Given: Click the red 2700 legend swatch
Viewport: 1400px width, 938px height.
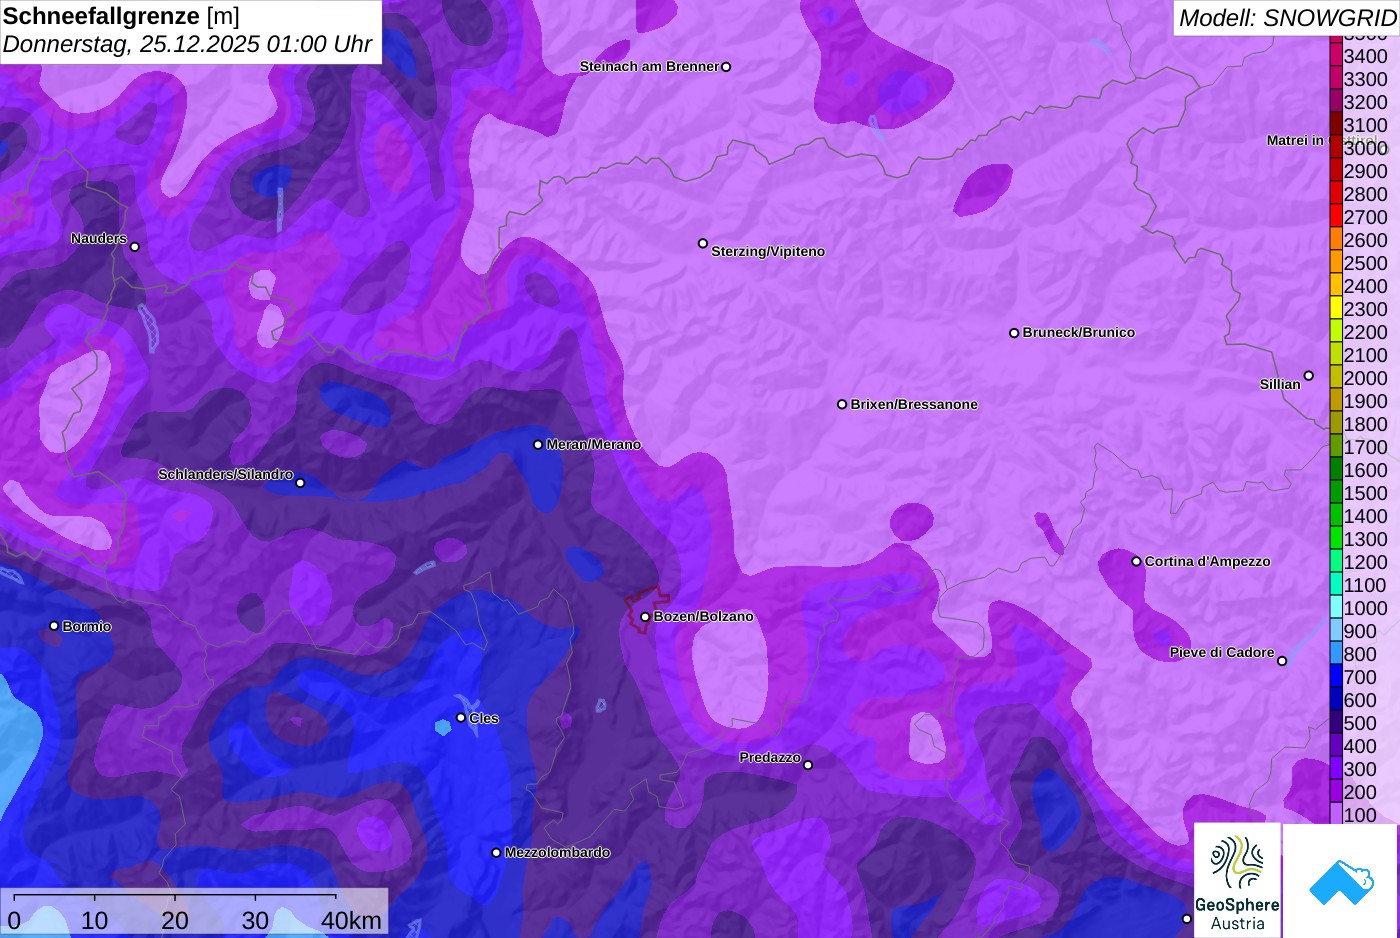Looking at the screenshot, I should (x=1335, y=217).
